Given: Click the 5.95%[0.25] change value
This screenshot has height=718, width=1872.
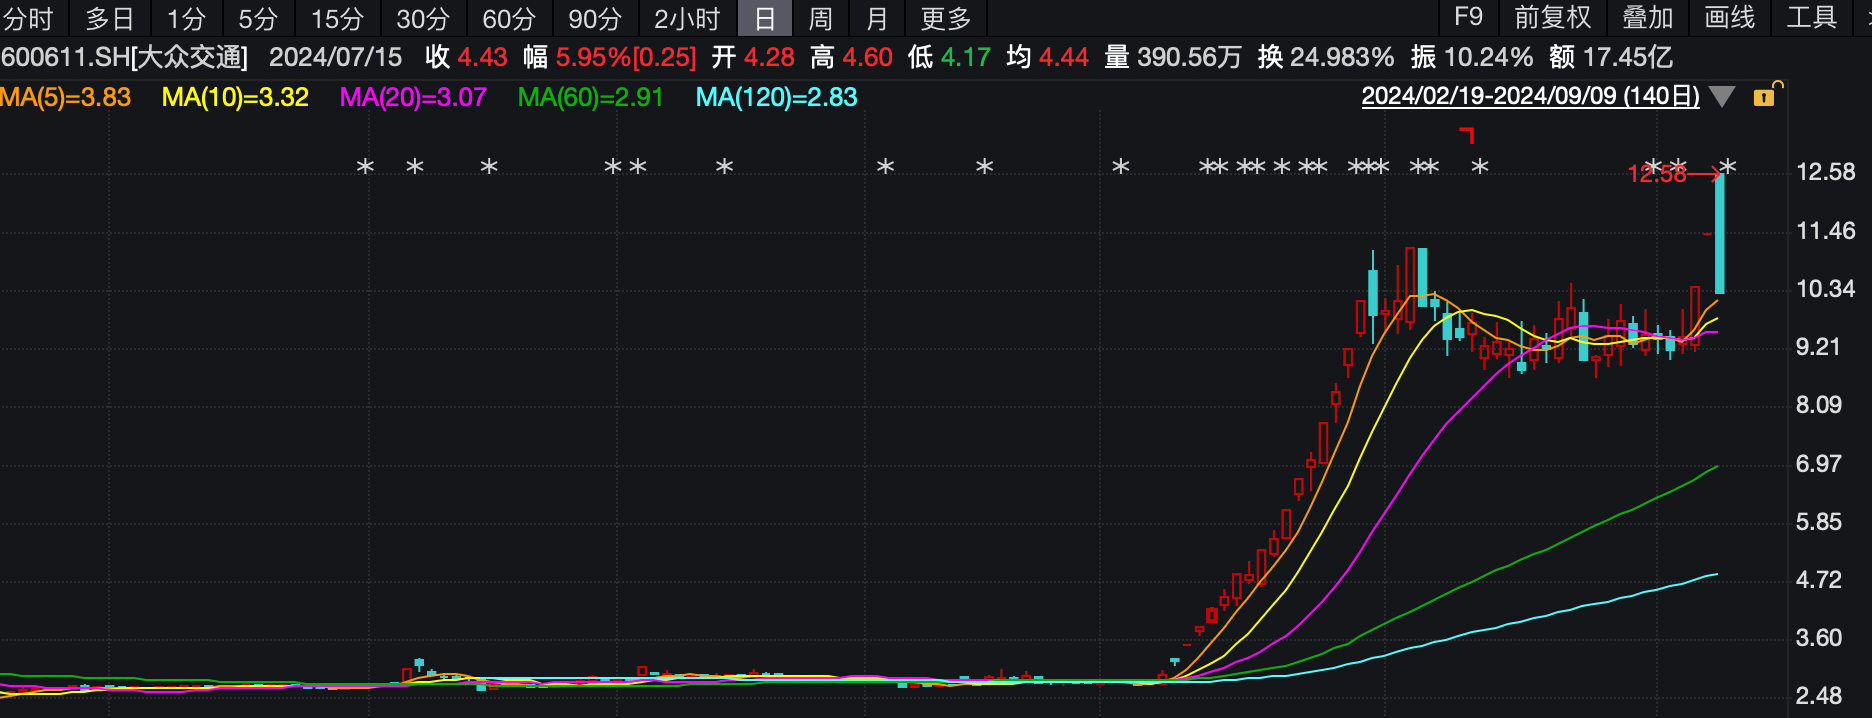Looking at the screenshot, I should coord(626,57).
